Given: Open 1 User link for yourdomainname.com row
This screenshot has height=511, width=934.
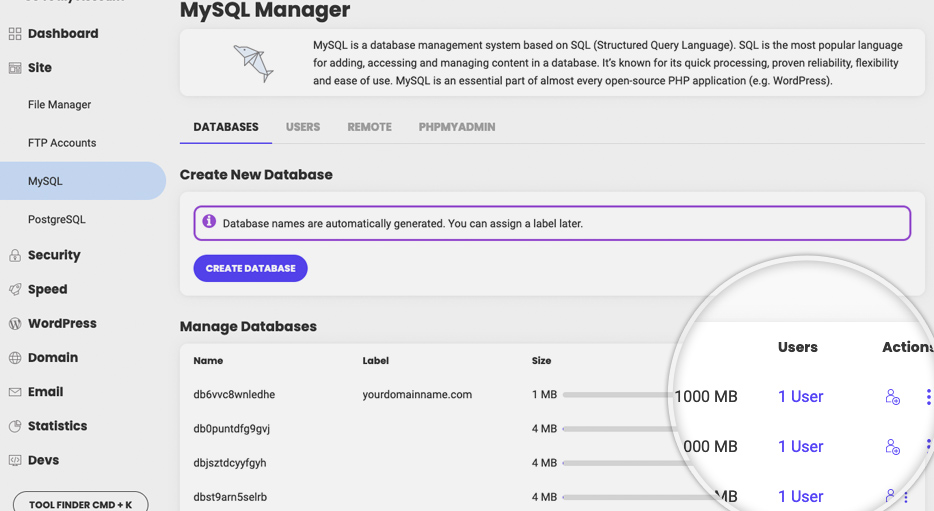Looking at the screenshot, I should pyautogui.click(x=801, y=397).
